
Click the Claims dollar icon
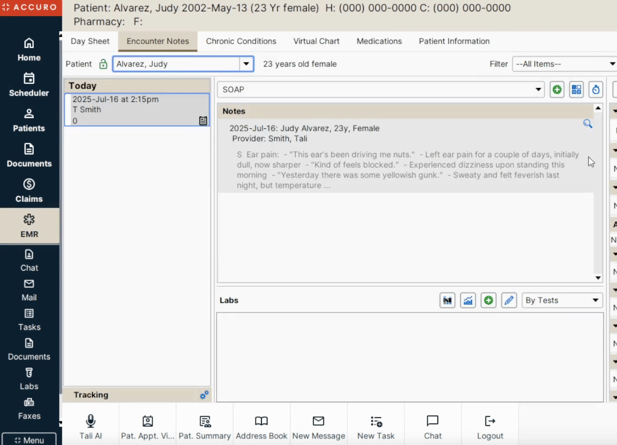pos(29,190)
